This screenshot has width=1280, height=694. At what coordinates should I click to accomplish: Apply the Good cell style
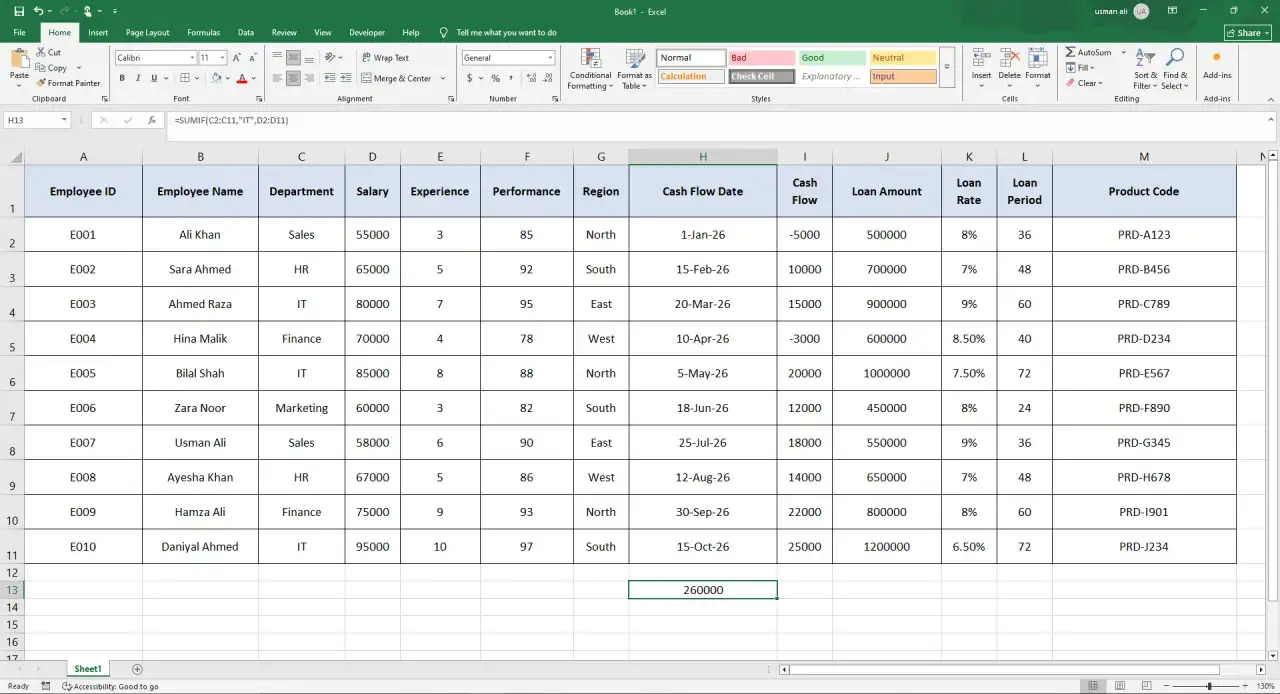click(x=832, y=58)
